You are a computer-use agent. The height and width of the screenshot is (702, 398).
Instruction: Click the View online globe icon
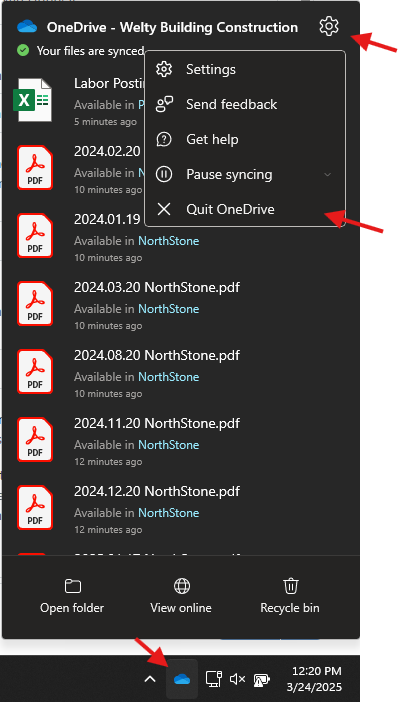[x=181, y=586]
